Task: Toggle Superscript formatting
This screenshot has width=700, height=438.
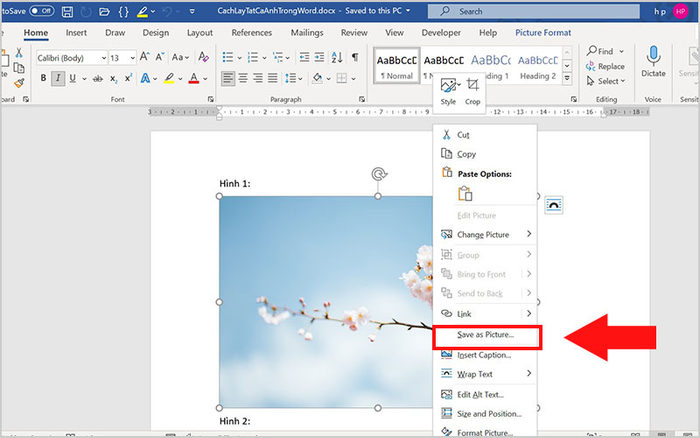Action: coord(128,78)
